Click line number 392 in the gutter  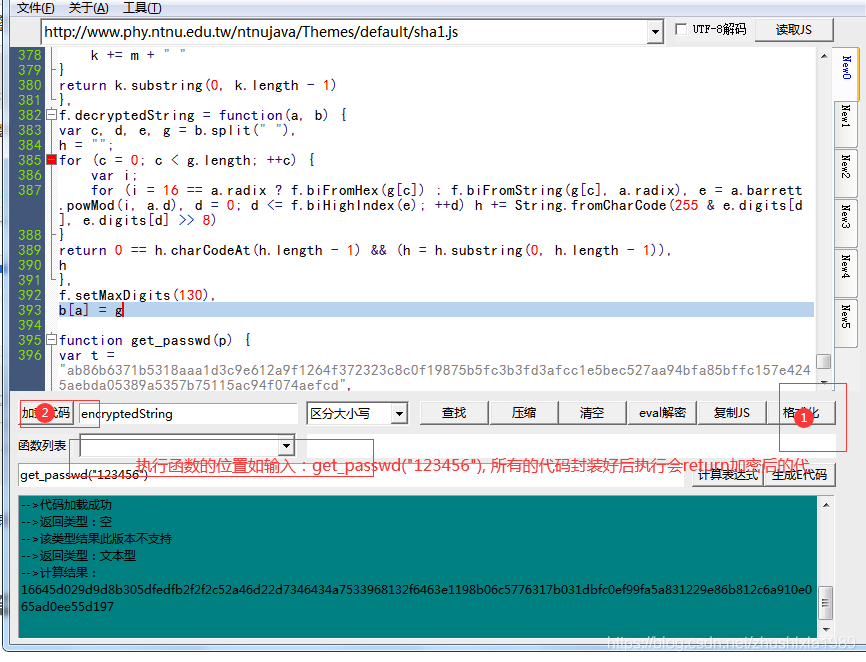30,295
